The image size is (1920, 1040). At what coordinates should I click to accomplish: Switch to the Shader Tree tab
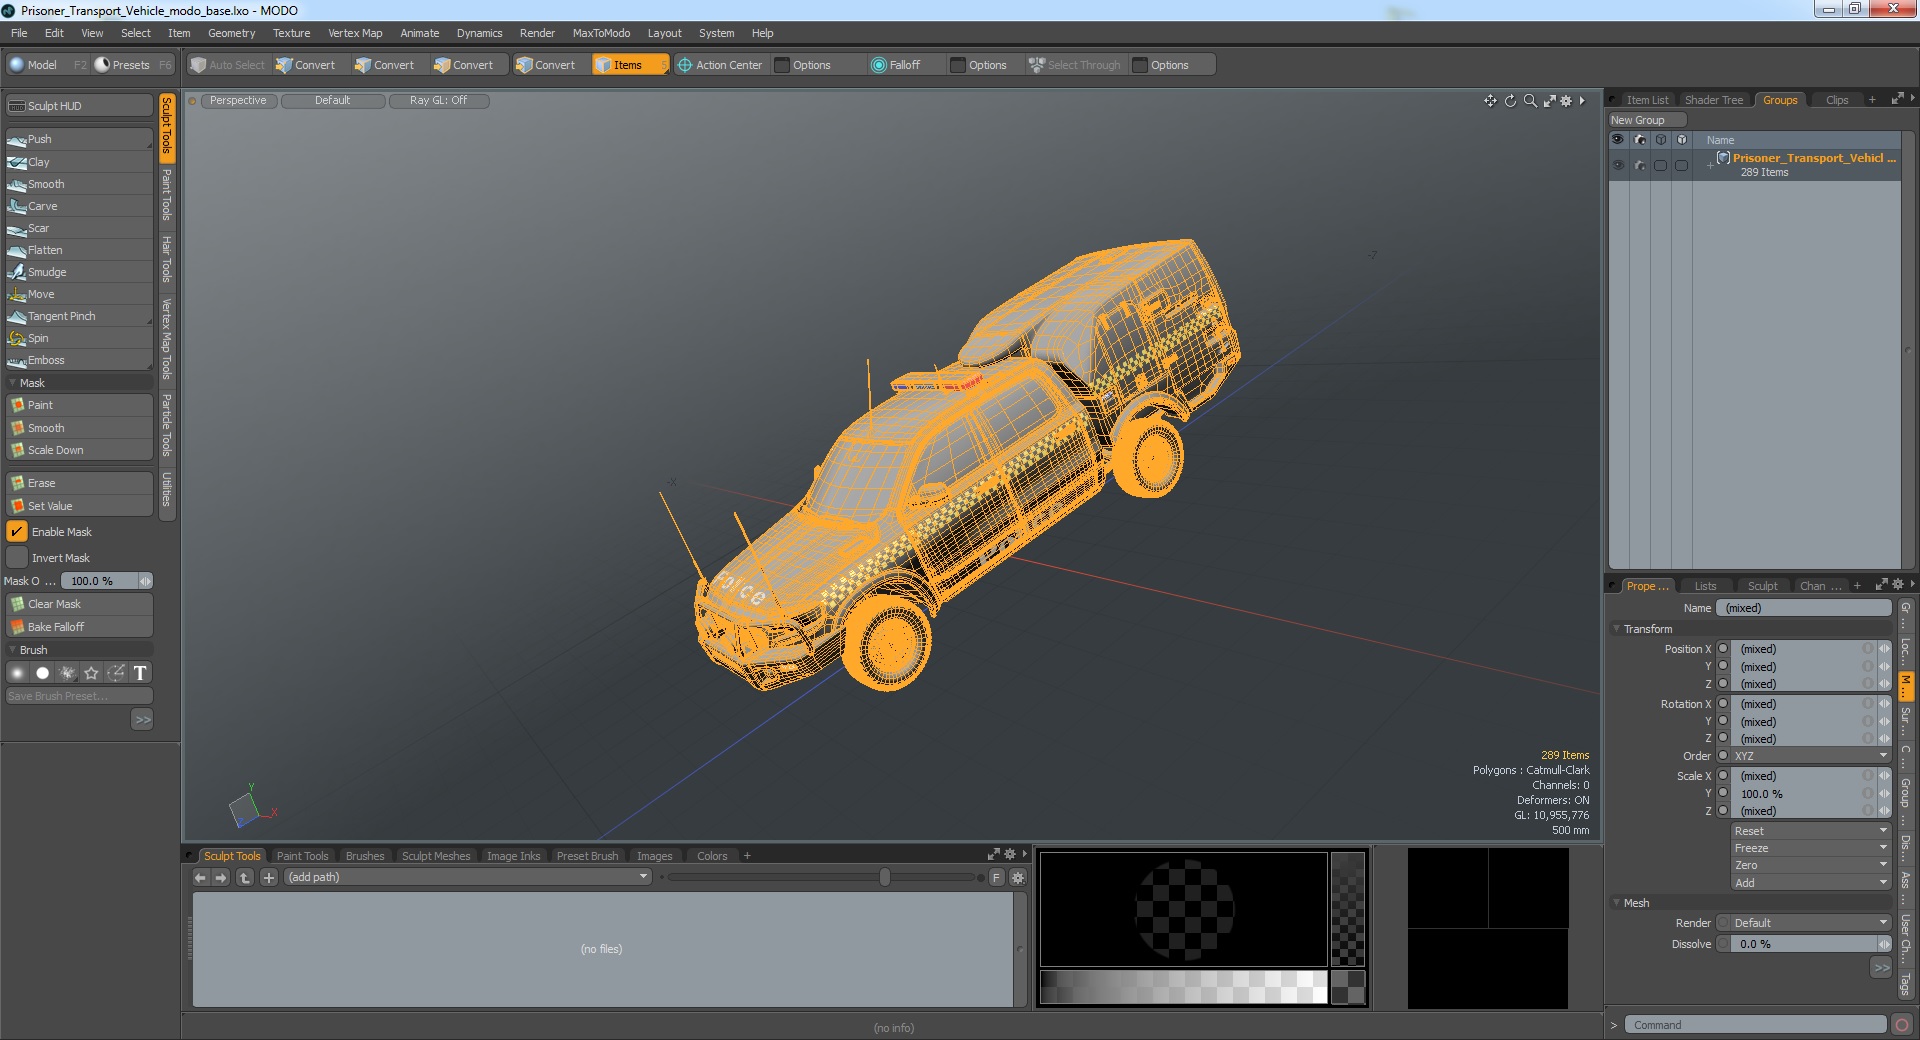tap(1713, 100)
